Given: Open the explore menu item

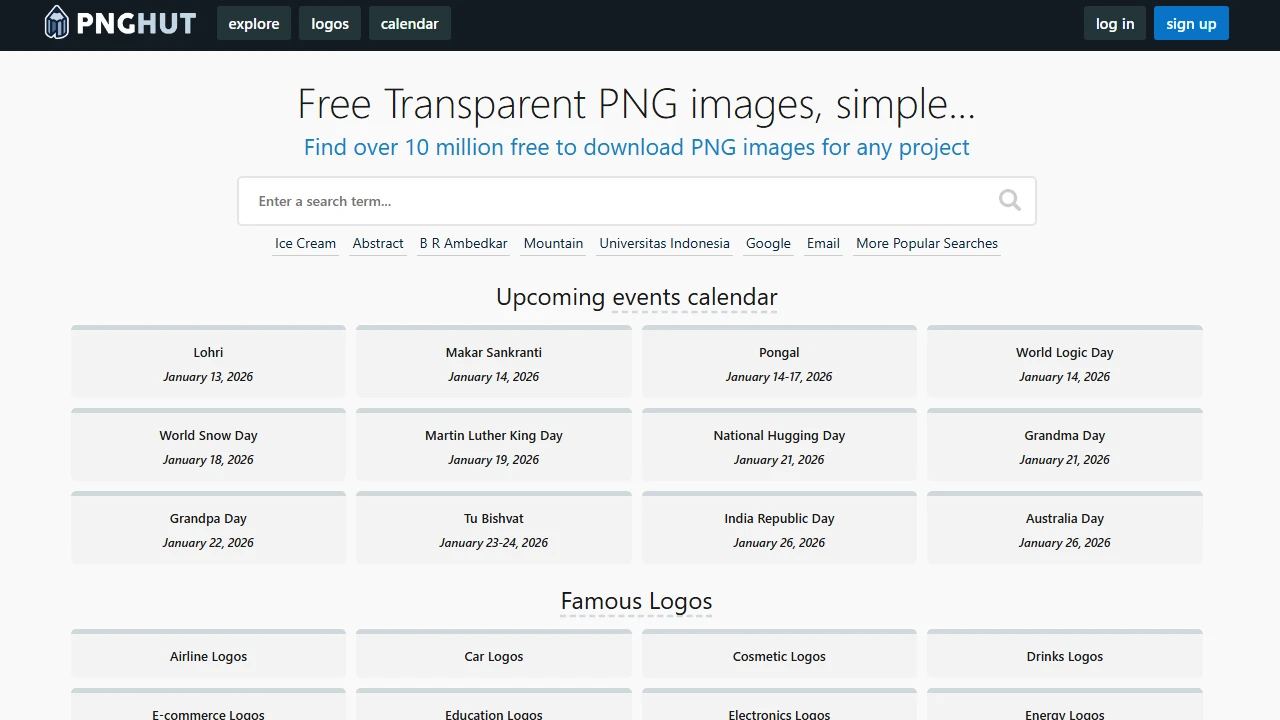Looking at the screenshot, I should click(254, 24).
